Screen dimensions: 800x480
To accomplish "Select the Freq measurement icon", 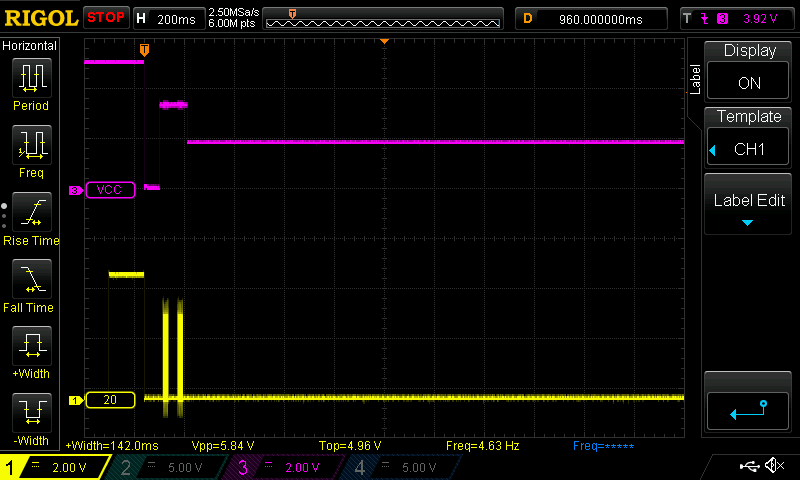I will click(31, 150).
